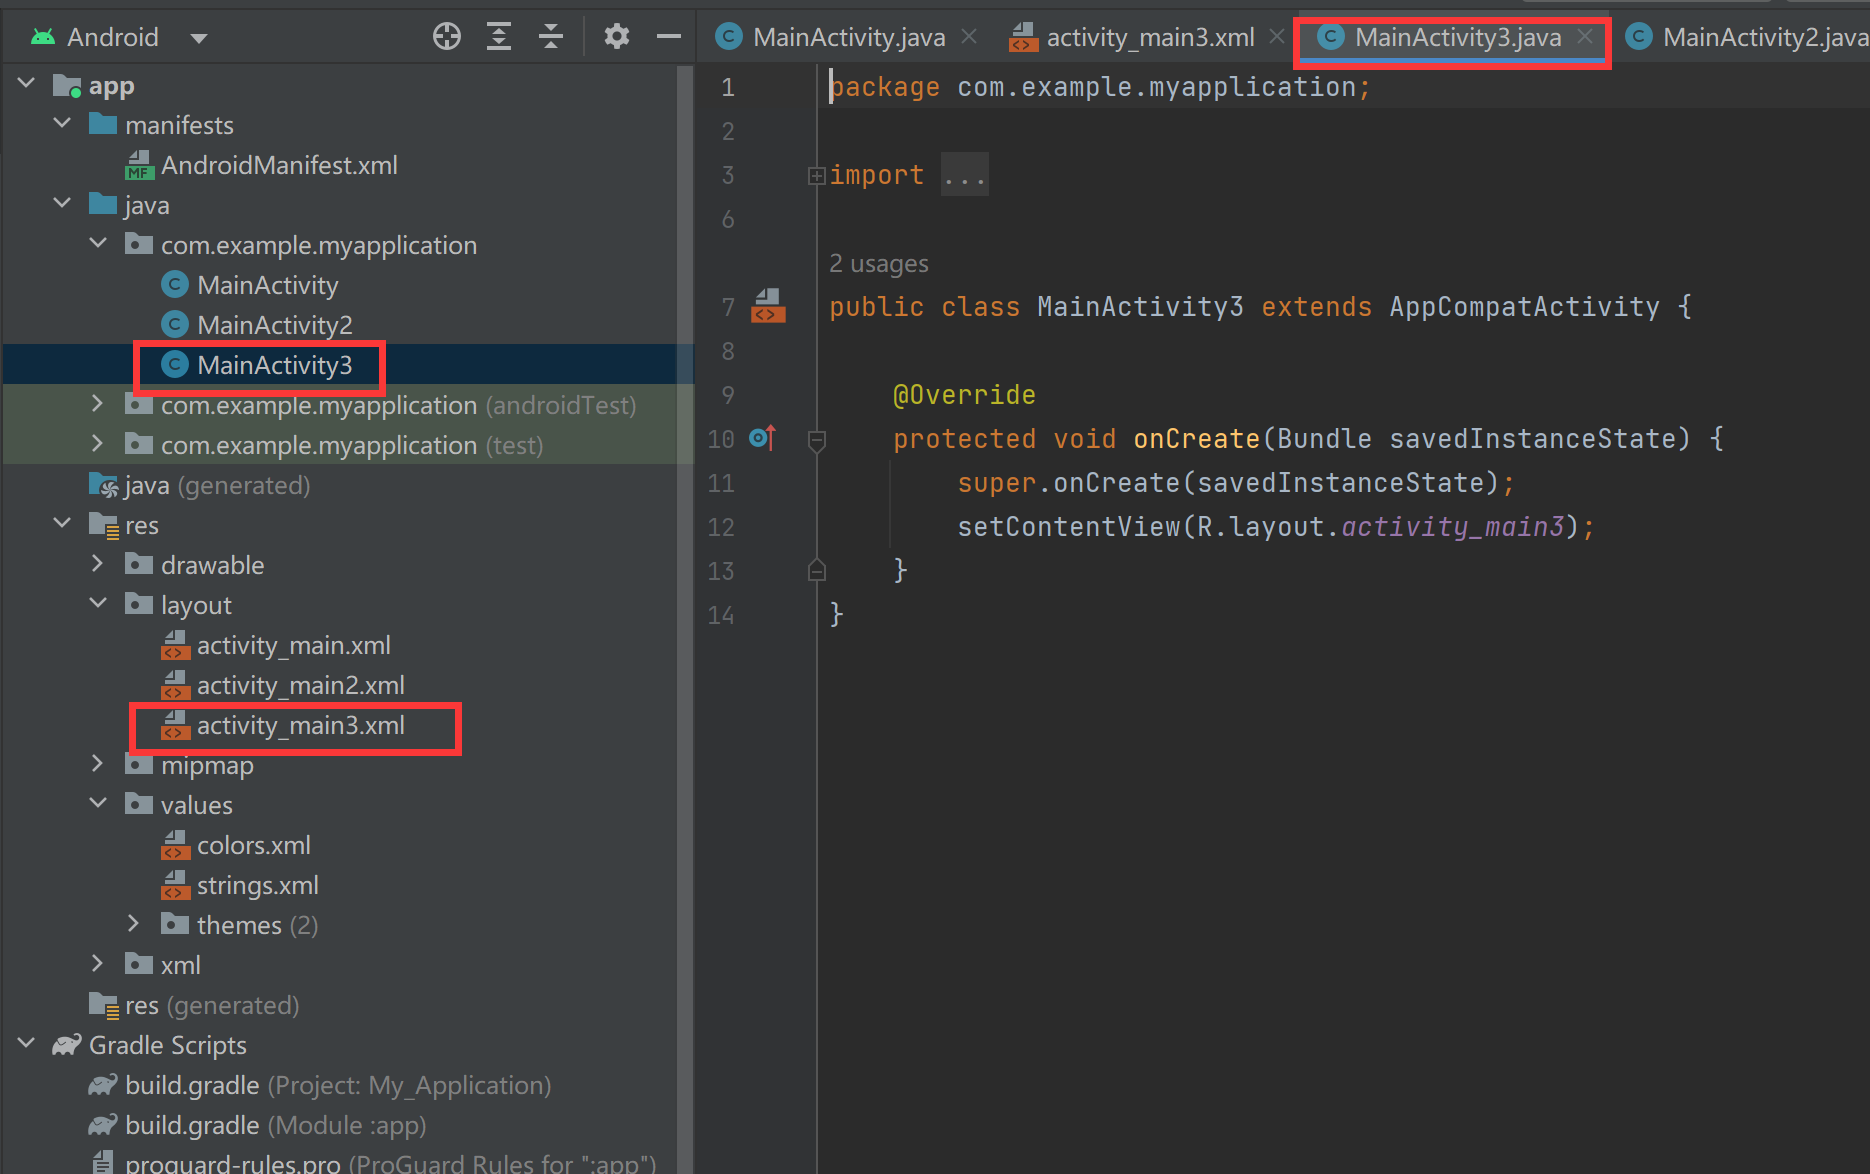
Task: Click the related XML file gutter icon on line 7
Action: (768, 306)
